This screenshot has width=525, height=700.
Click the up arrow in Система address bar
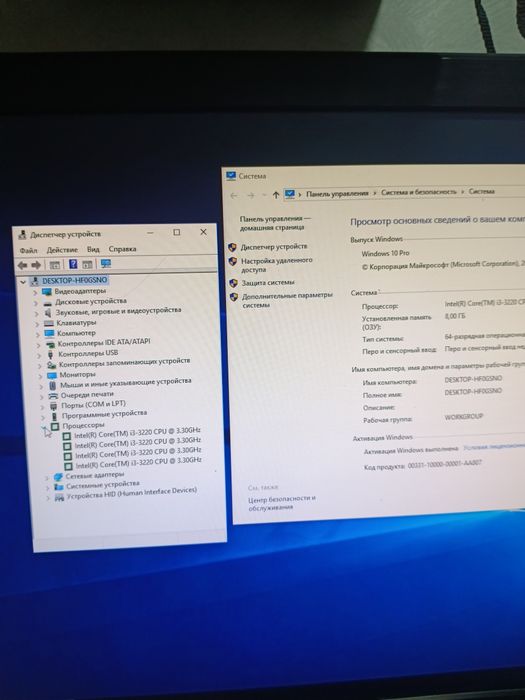(275, 195)
